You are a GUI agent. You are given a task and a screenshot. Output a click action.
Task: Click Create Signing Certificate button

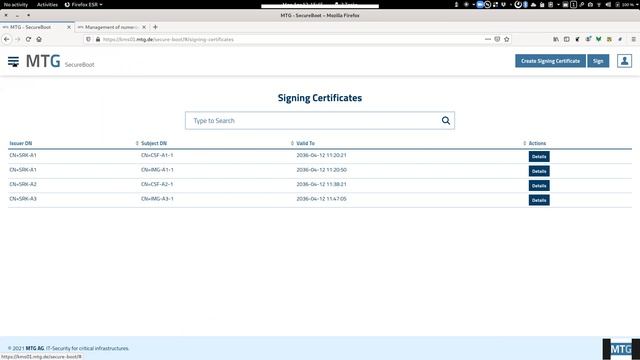point(550,61)
